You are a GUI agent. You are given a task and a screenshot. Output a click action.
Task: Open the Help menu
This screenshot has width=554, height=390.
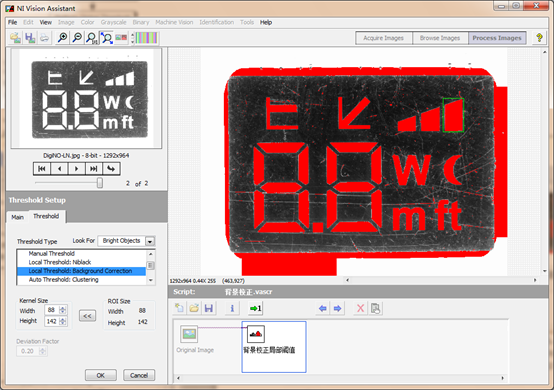[266, 22]
